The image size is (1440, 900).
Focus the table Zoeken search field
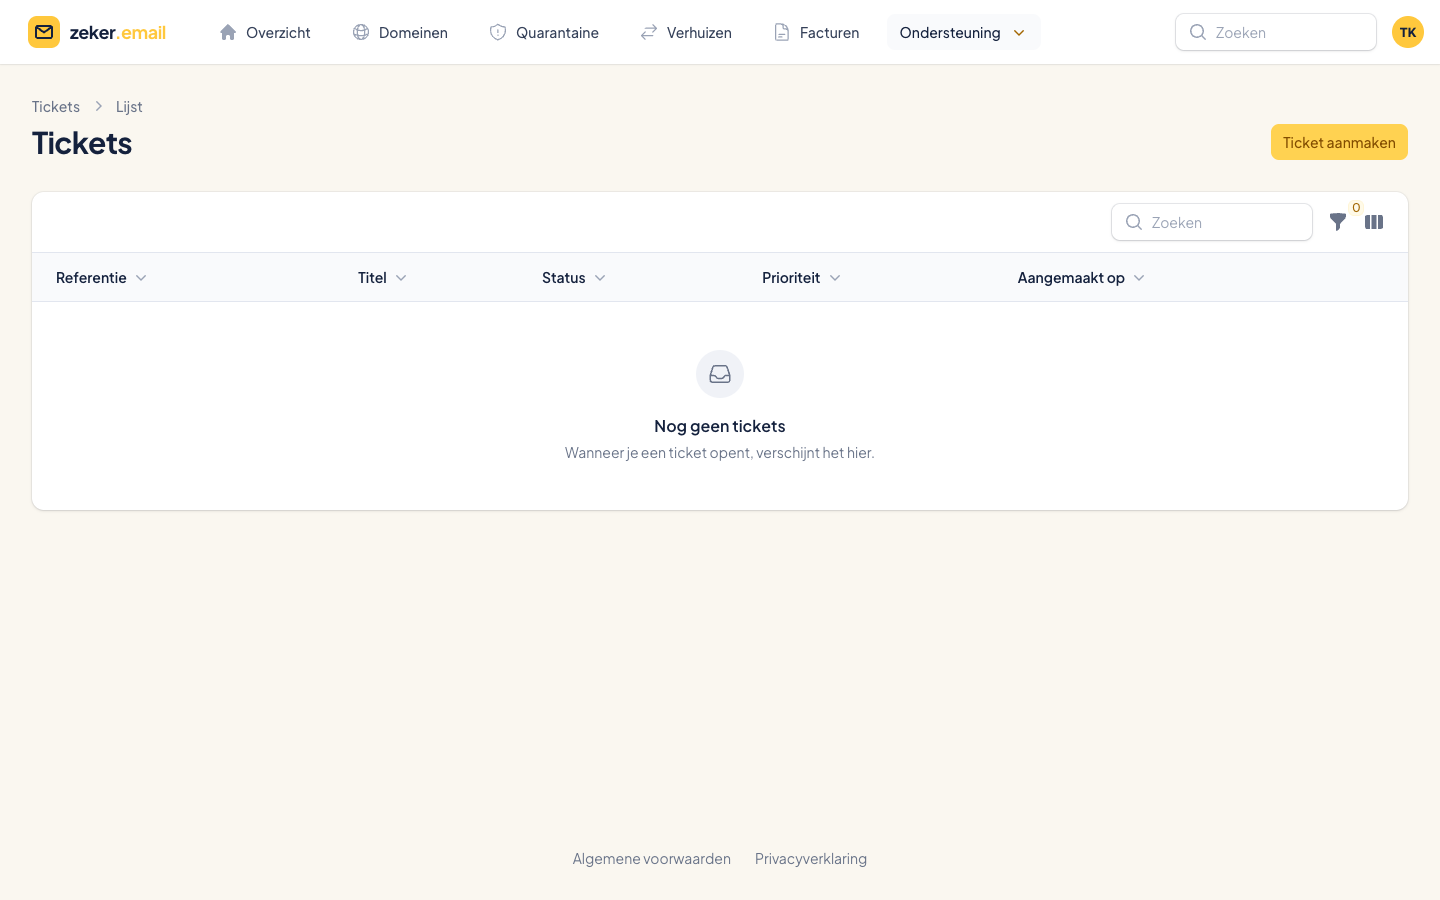[x=1212, y=222]
